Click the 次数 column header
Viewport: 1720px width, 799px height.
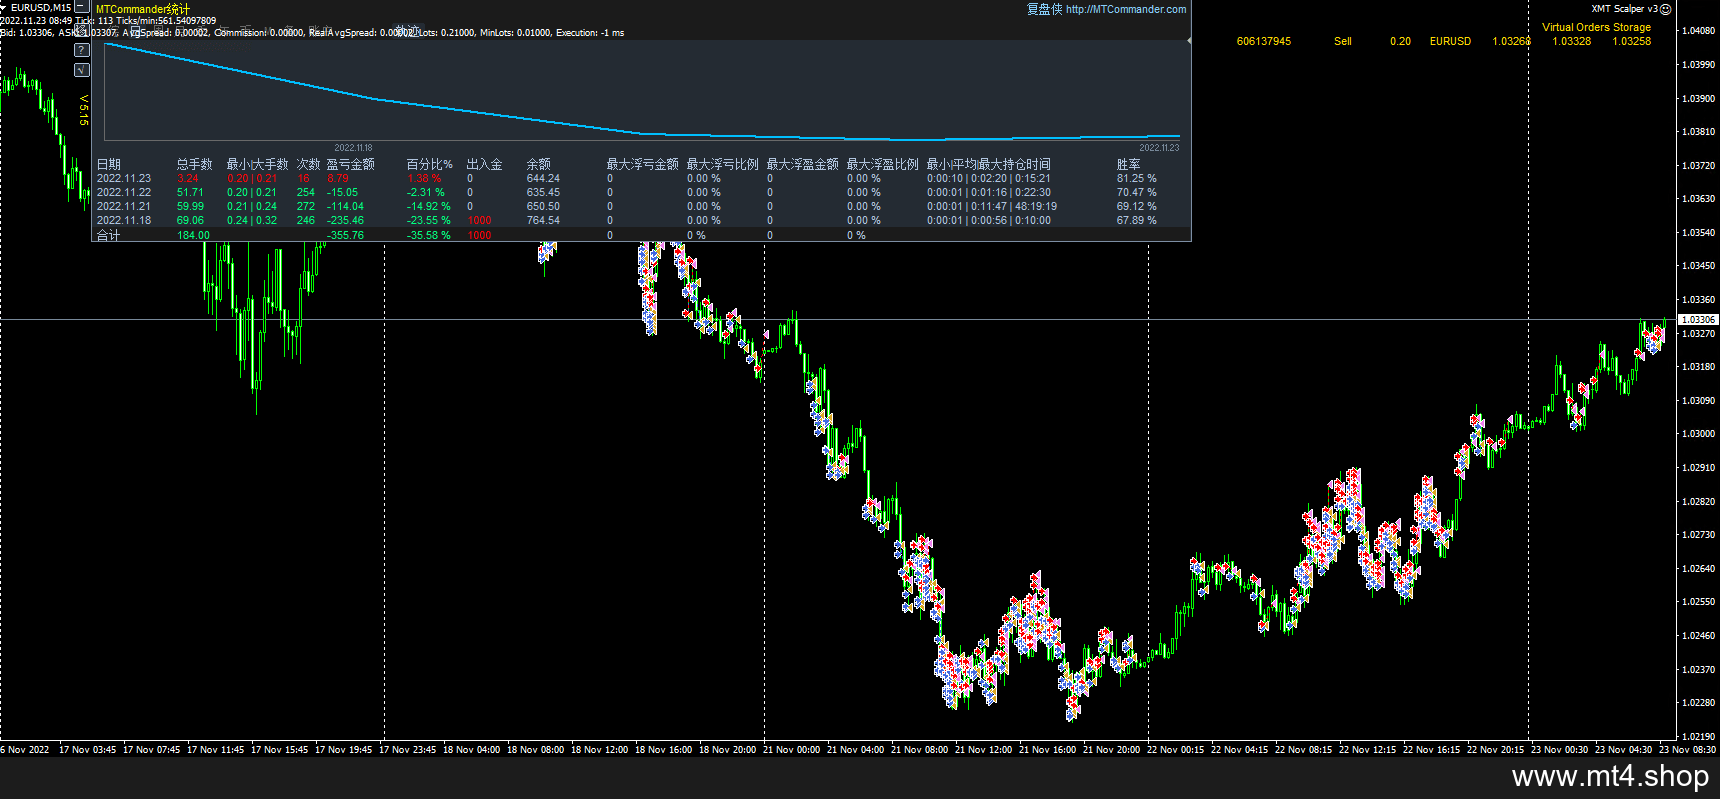point(308,164)
